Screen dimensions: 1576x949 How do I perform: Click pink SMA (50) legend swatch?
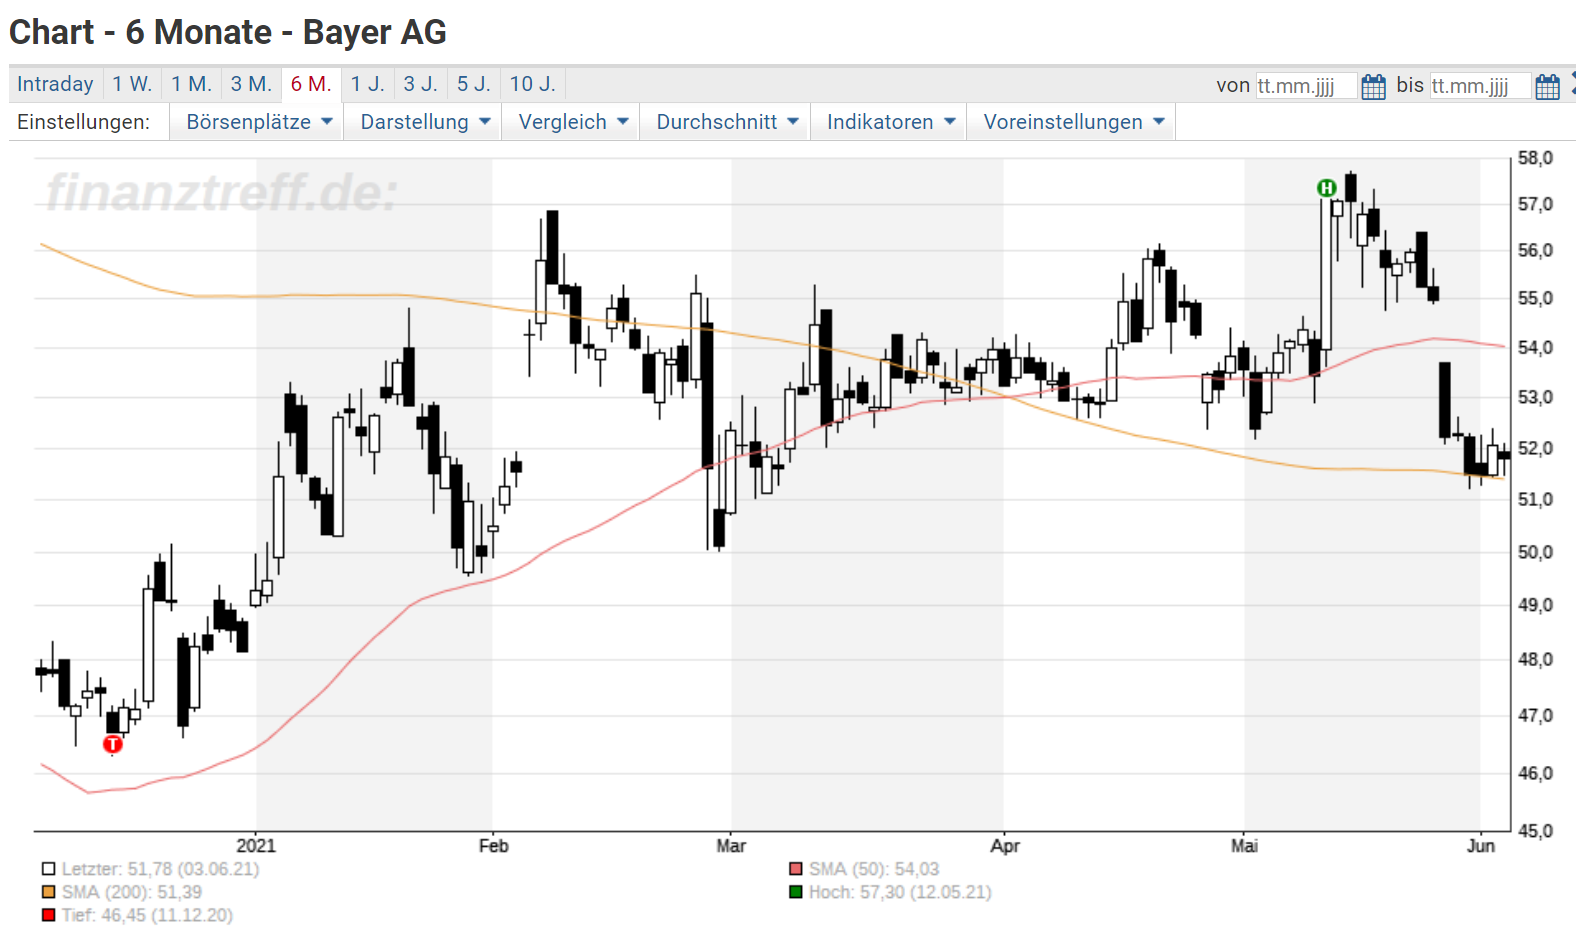(x=796, y=869)
